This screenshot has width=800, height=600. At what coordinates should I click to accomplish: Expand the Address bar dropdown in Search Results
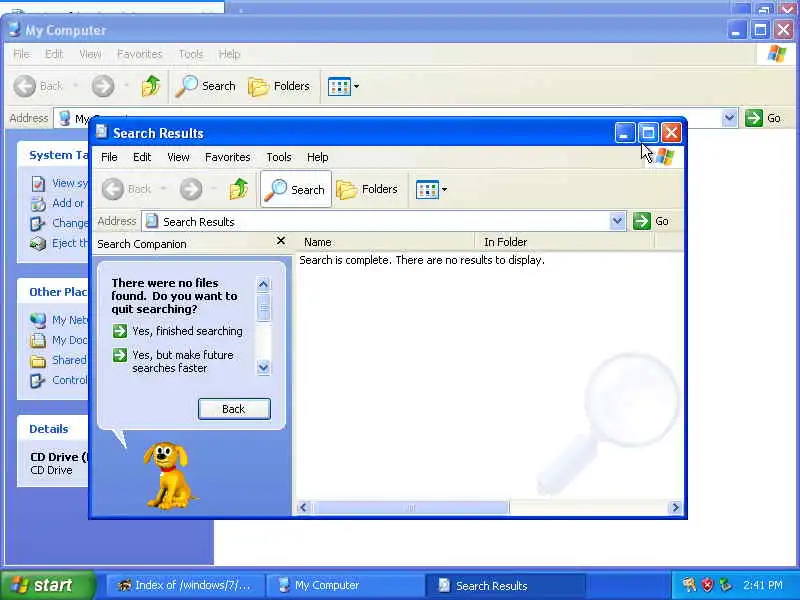(617, 221)
